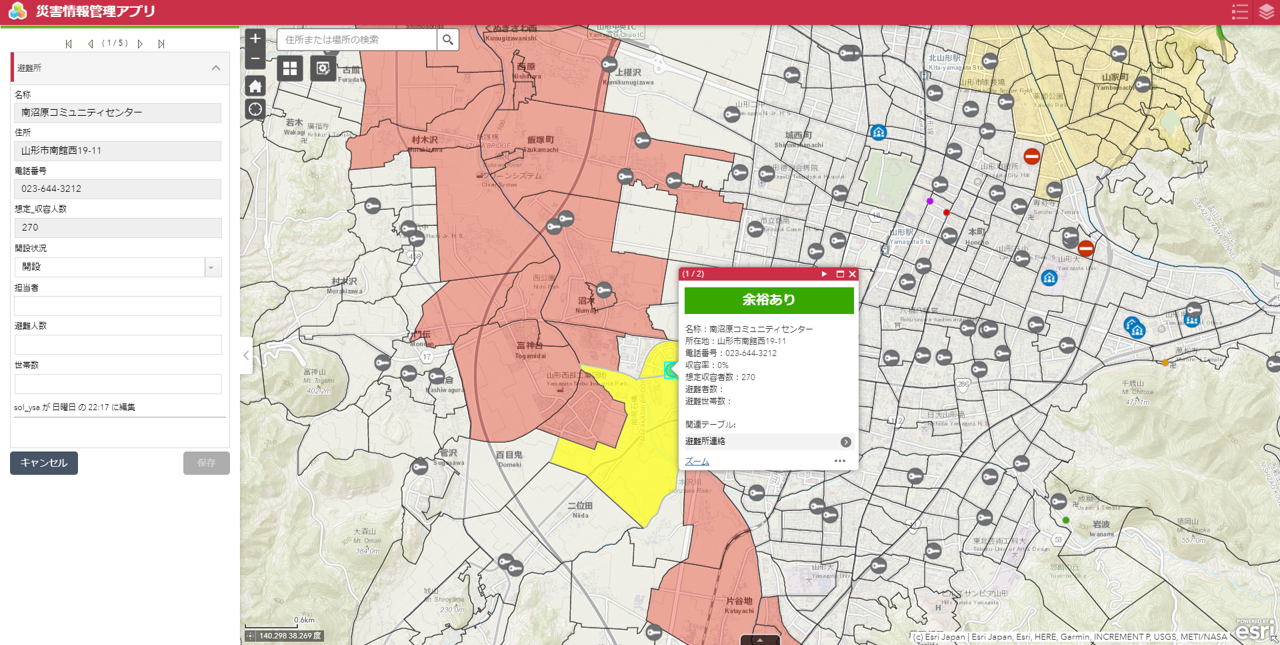Open the Edit widget icon
The width and height of the screenshot is (1280, 645).
[x=322, y=68]
